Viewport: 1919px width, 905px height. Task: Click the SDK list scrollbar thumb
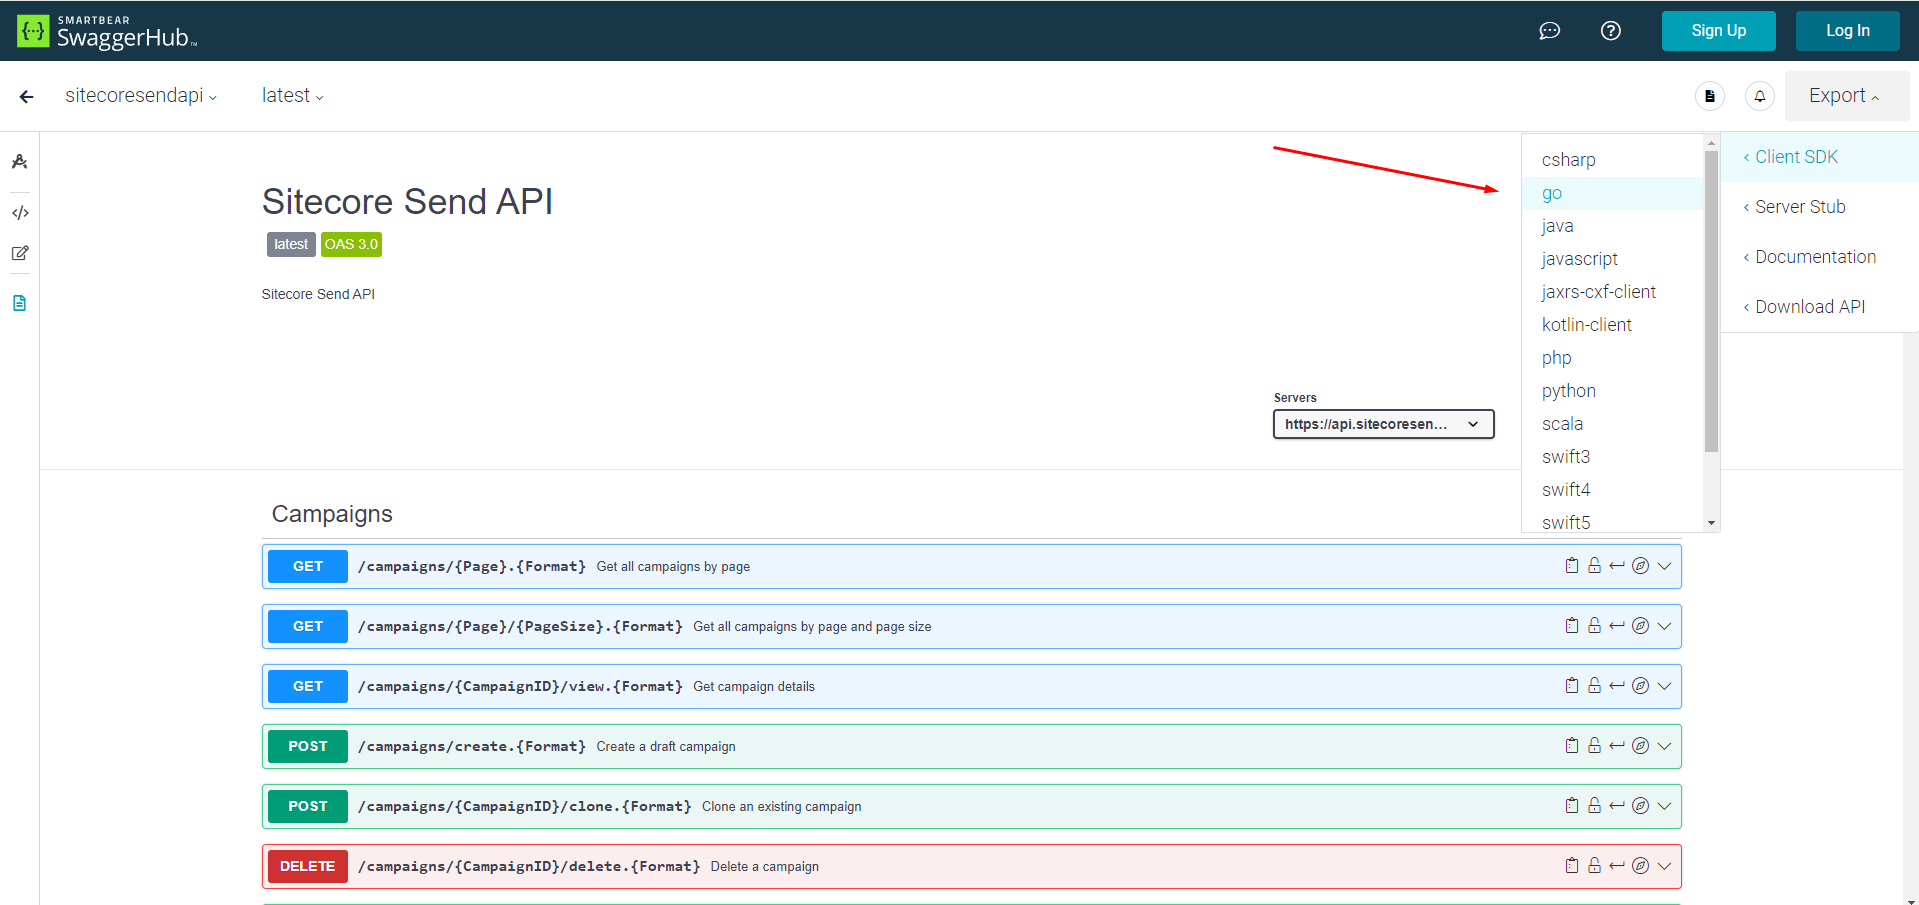click(1711, 301)
